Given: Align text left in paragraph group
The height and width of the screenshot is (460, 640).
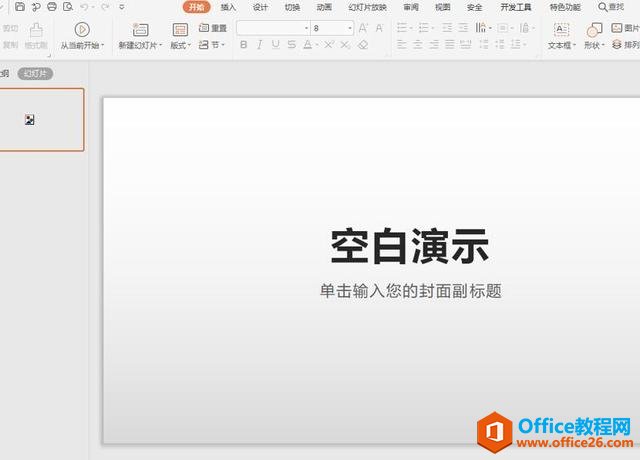Looking at the screenshot, I should coord(402,44).
